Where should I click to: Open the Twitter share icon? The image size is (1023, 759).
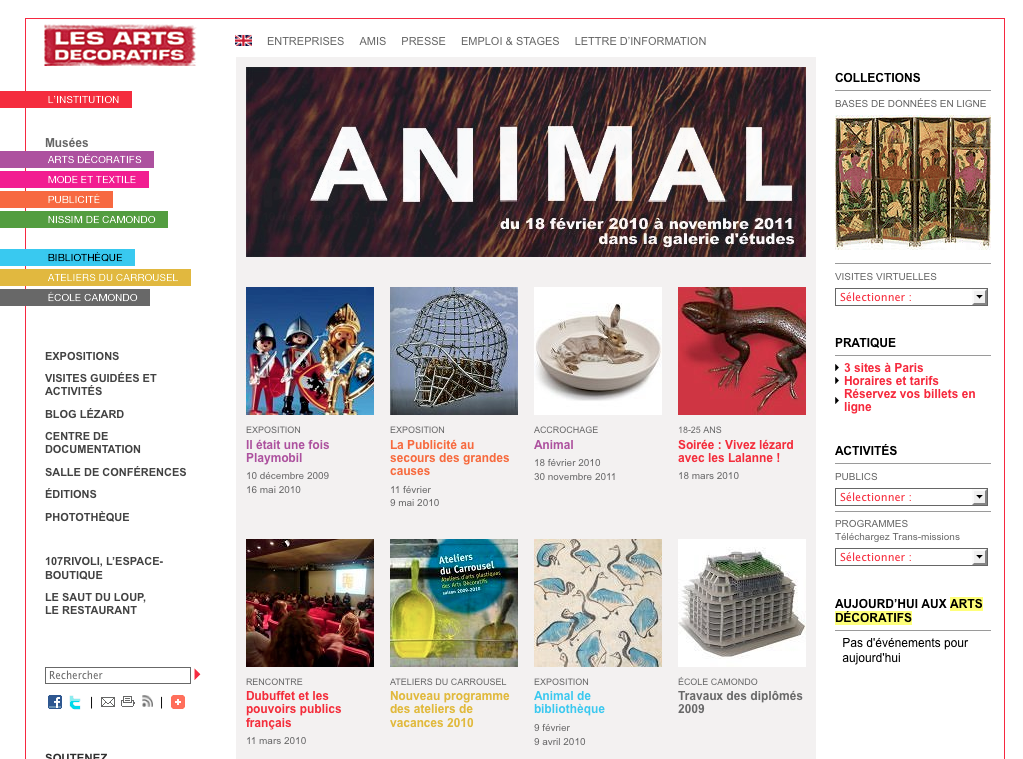[75, 701]
